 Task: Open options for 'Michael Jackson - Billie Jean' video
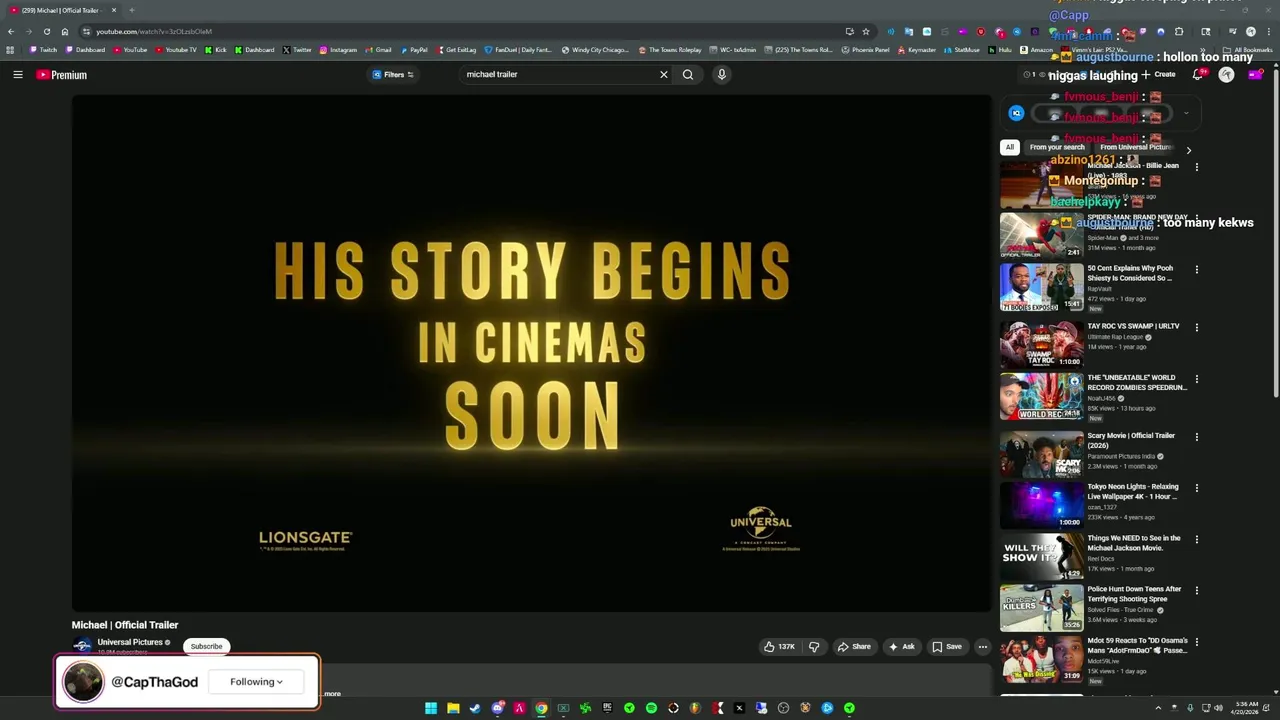pos(1196,167)
